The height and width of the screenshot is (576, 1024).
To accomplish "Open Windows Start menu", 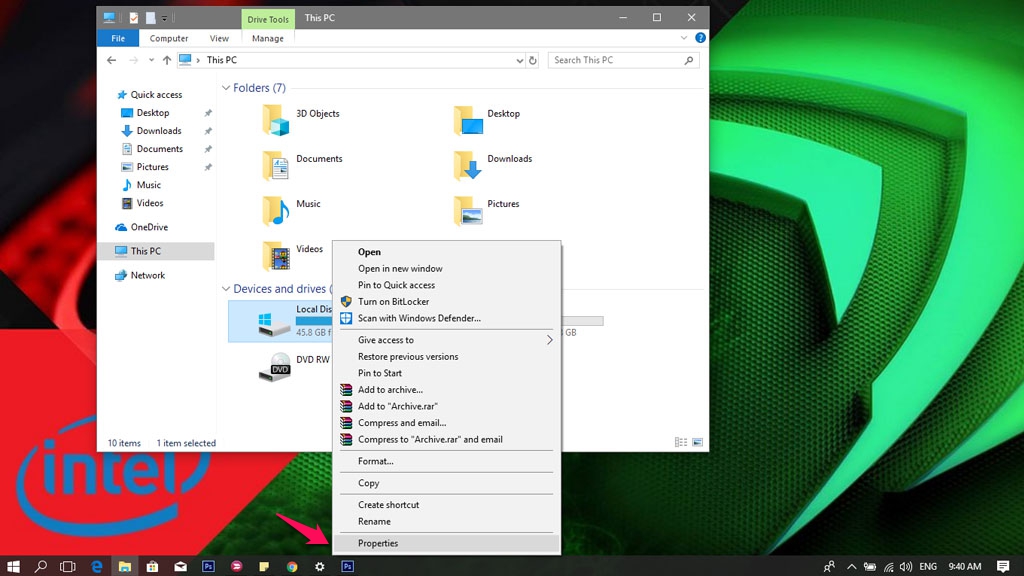I will (x=13, y=566).
